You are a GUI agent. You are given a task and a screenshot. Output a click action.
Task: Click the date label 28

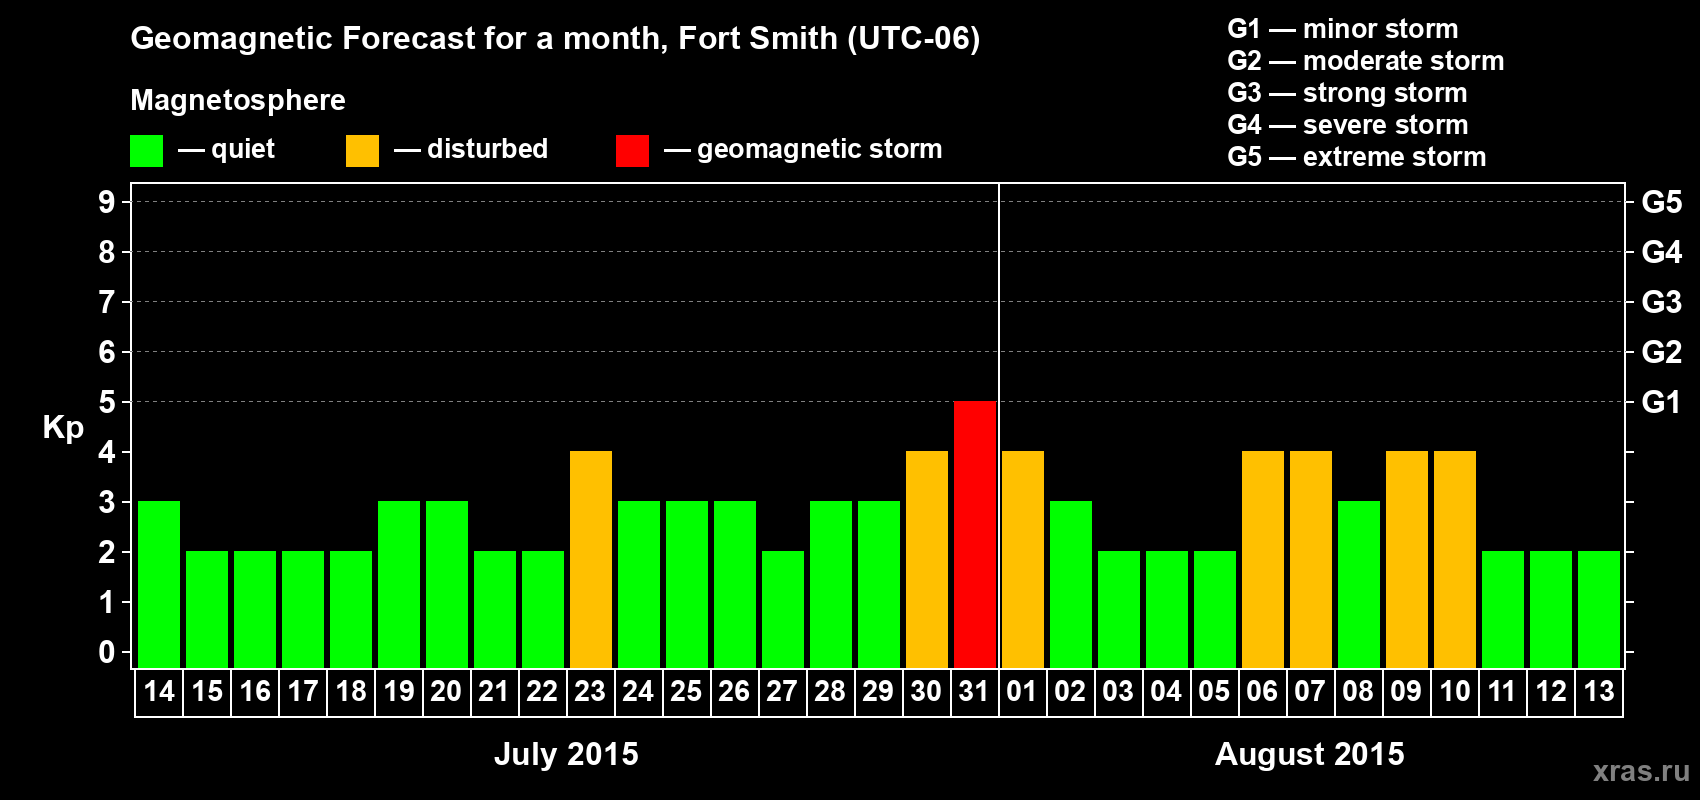point(830,691)
